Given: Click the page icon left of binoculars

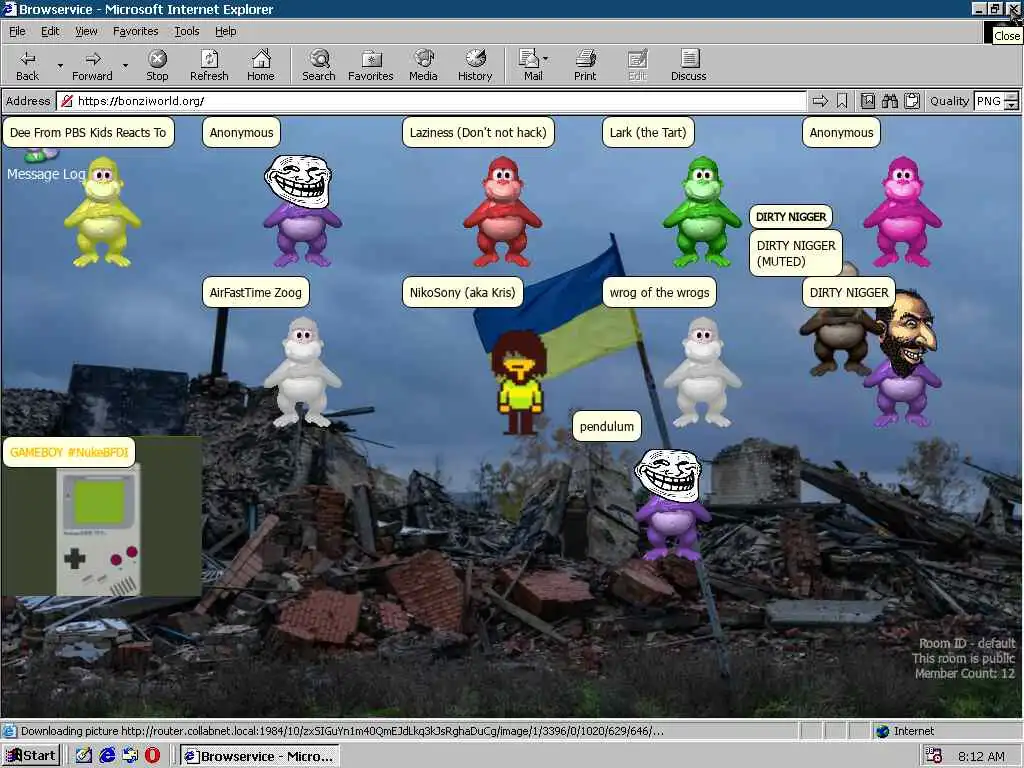Looking at the screenshot, I should tap(867, 101).
